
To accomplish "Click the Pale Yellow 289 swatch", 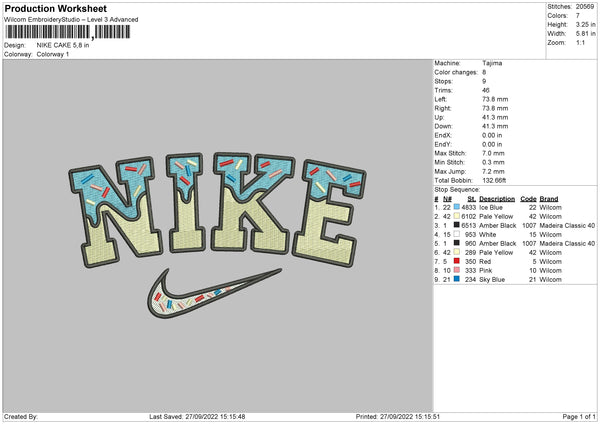I will point(457,252).
